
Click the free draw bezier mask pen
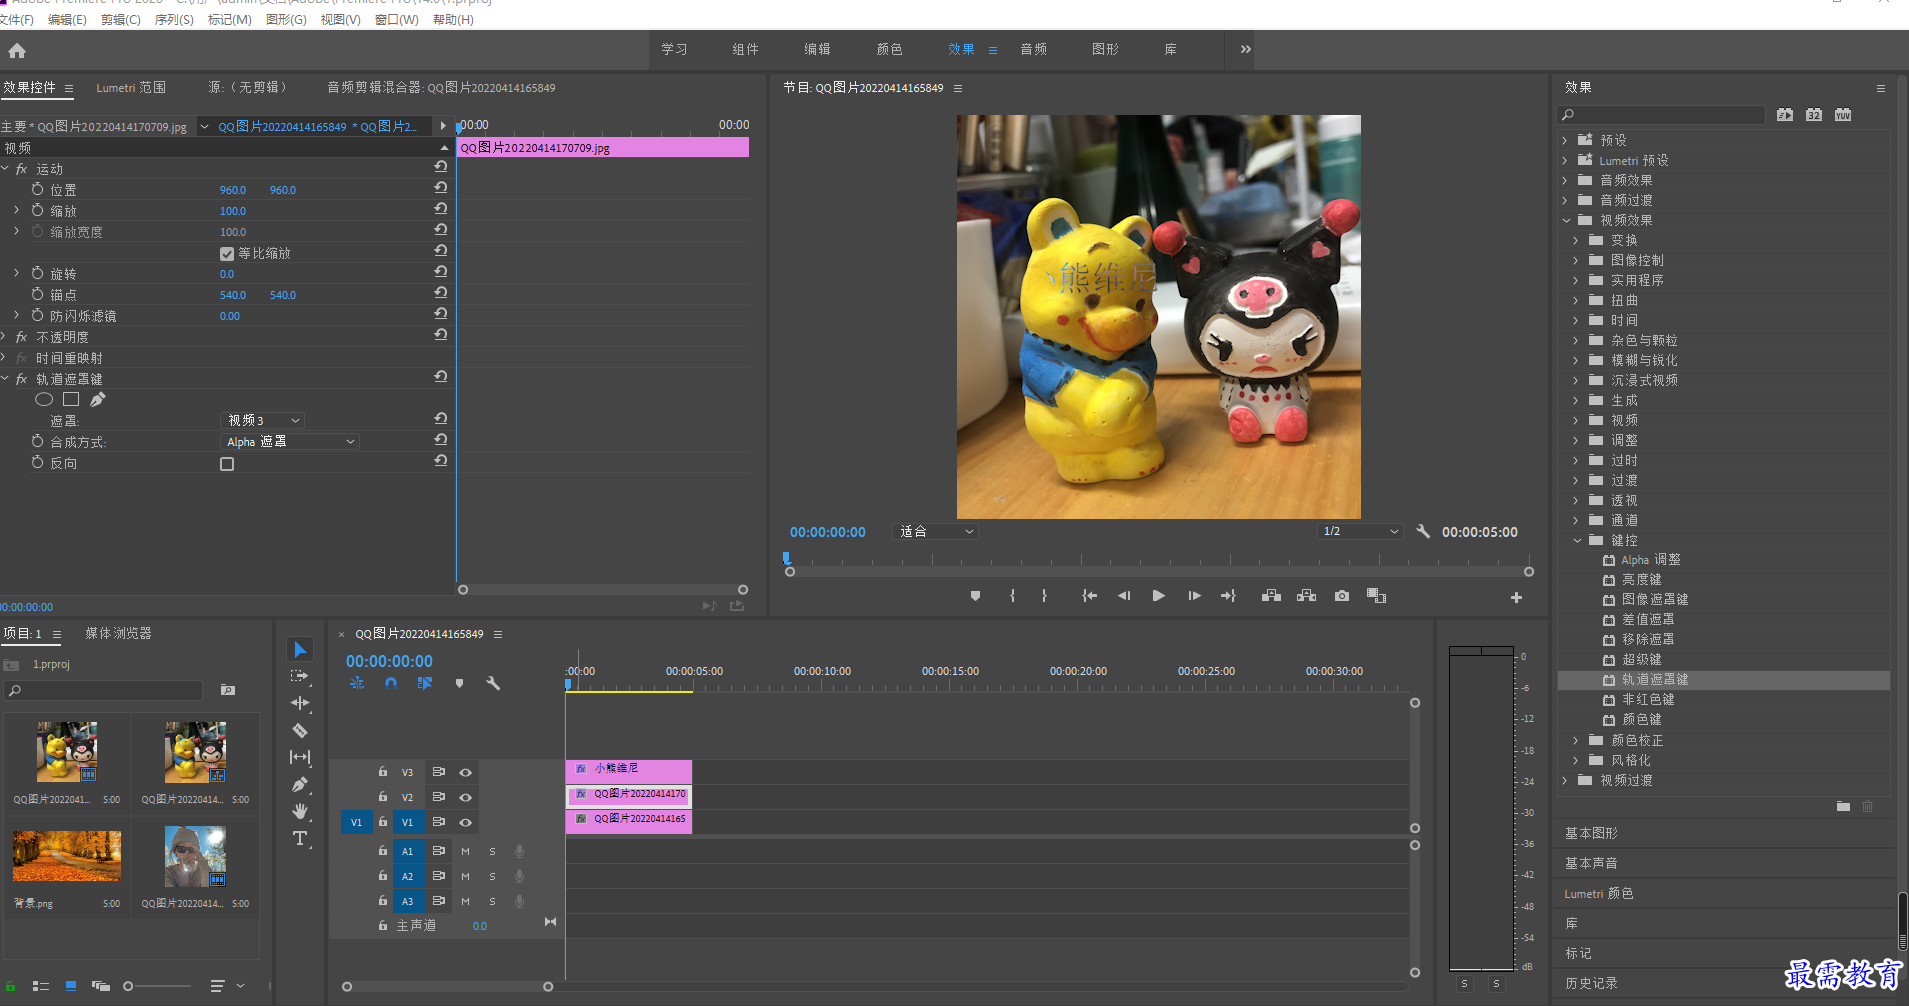pyautogui.click(x=97, y=399)
